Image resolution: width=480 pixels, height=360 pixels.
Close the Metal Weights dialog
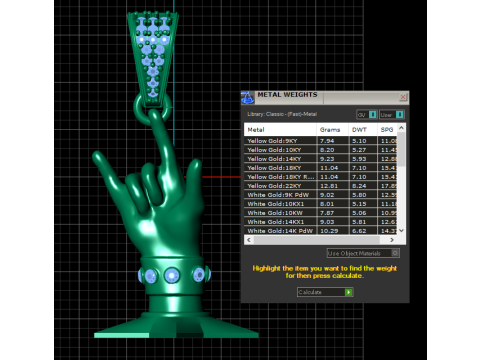click(x=403, y=97)
